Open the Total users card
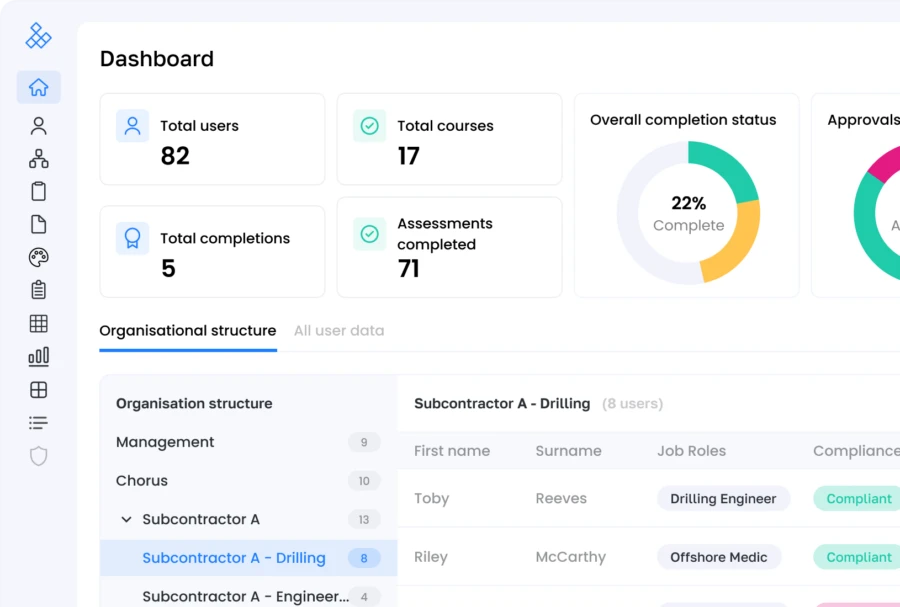 pos(212,139)
